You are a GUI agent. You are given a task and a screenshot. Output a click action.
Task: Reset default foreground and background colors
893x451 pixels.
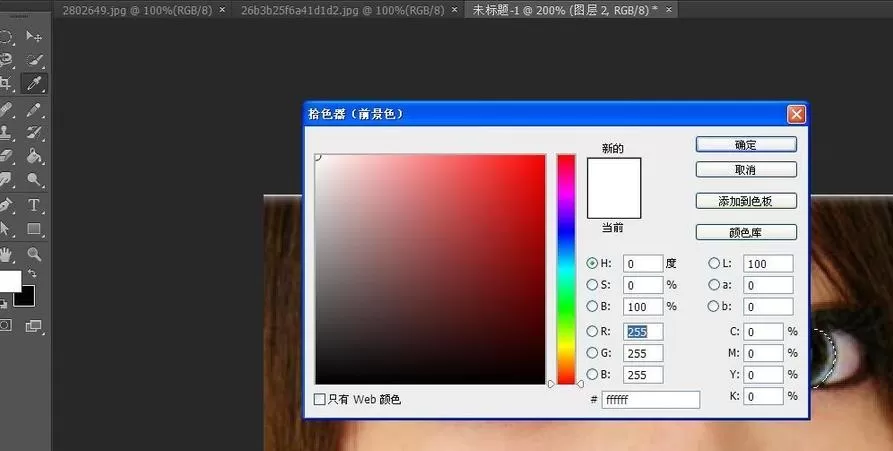click(x=3, y=303)
